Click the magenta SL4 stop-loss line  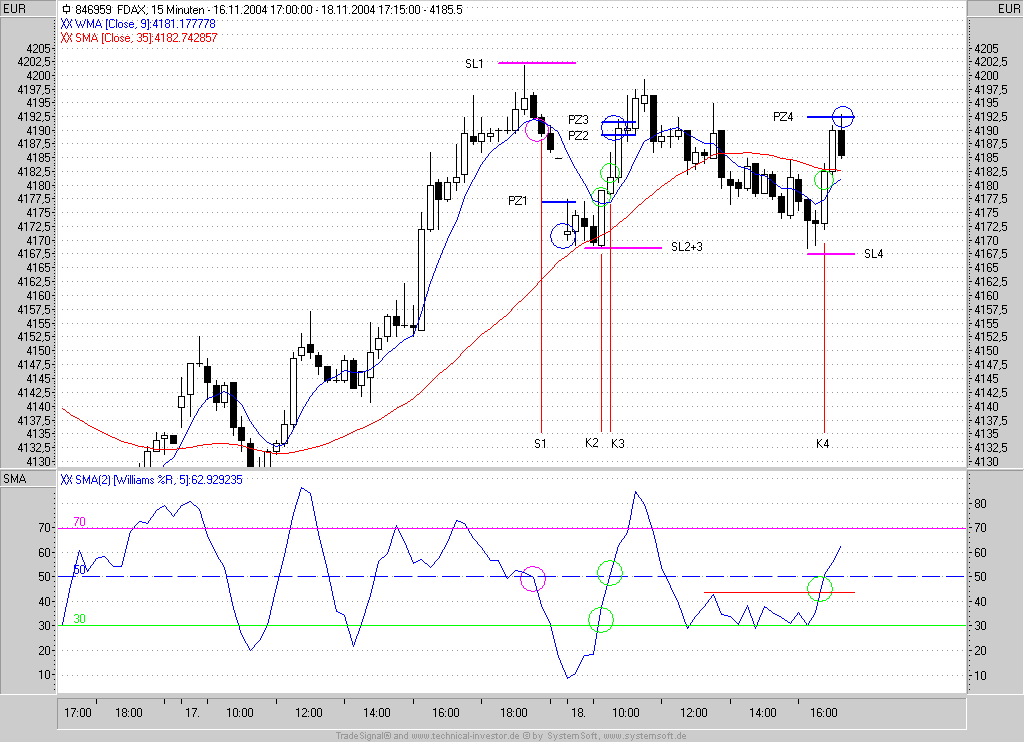pyautogui.click(x=831, y=253)
